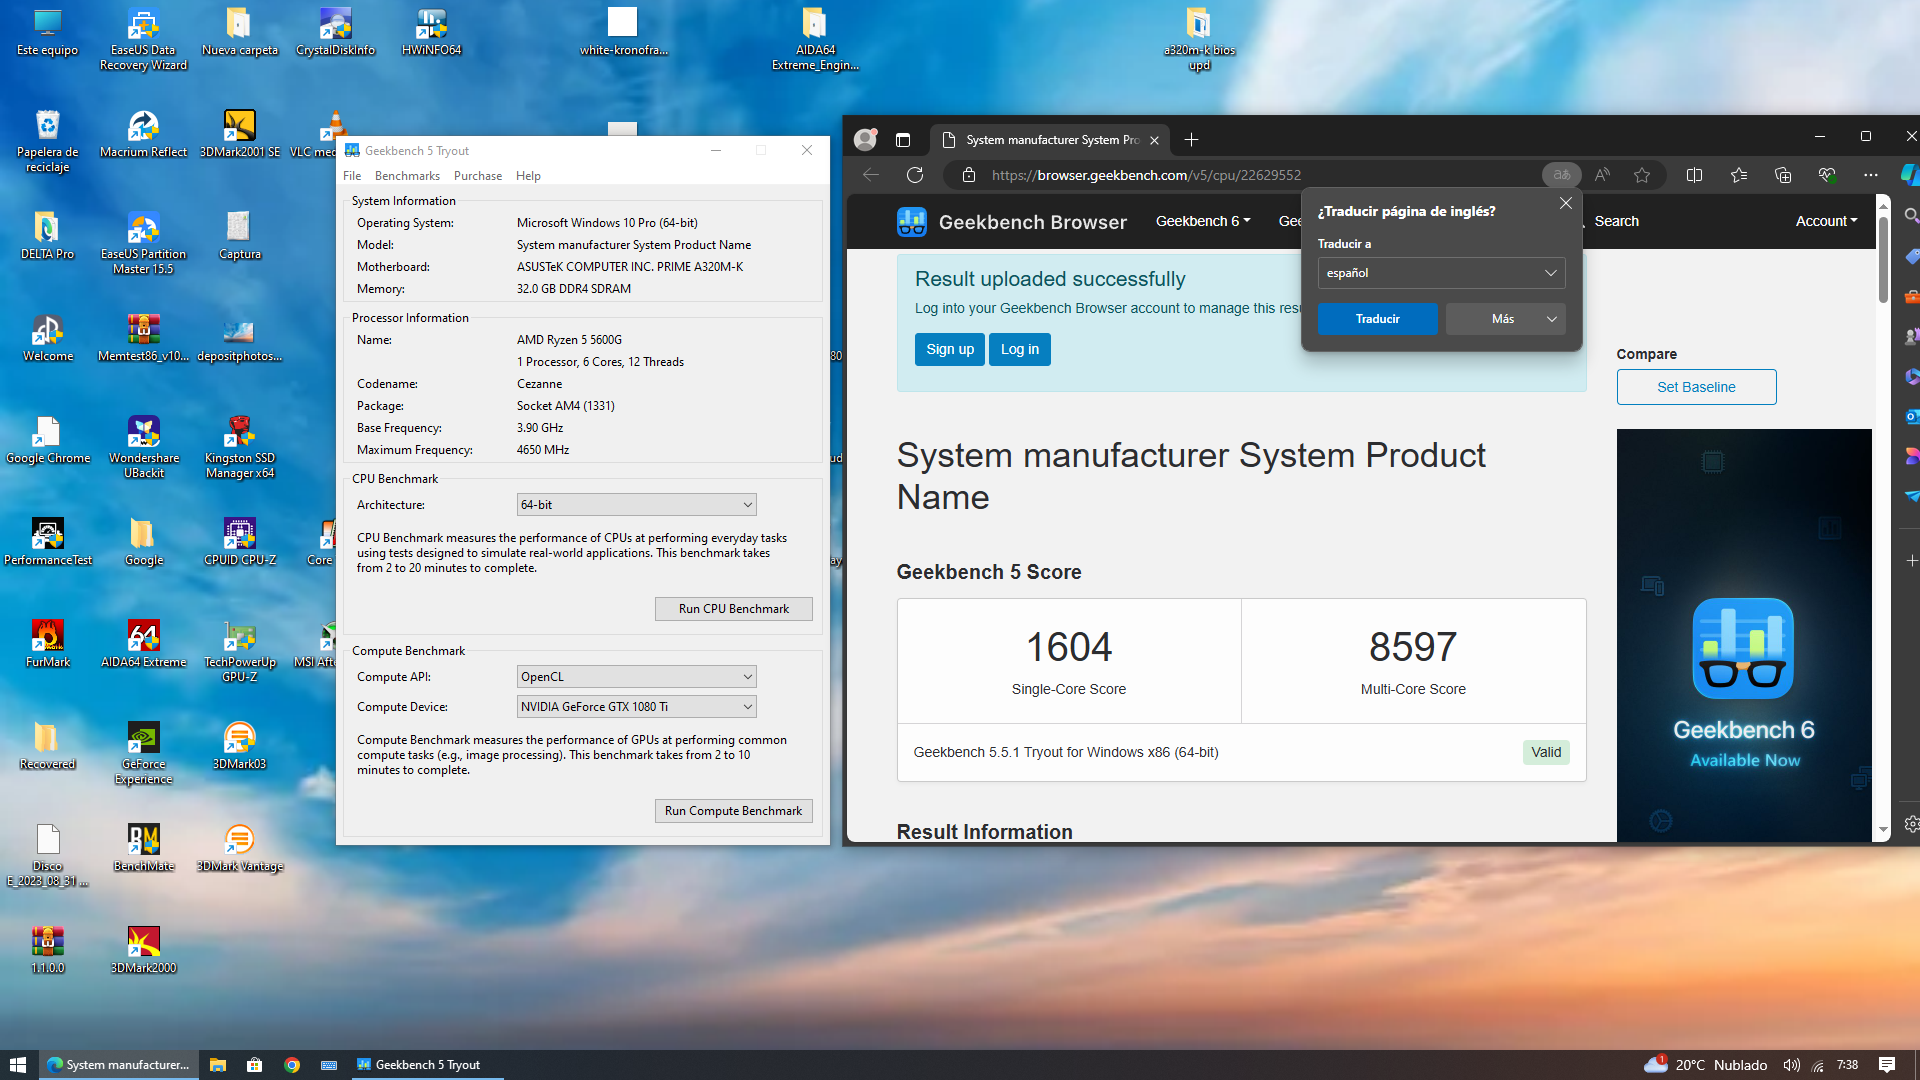This screenshot has height=1080, width=1920.
Task: Open GeForce Experience desktop icon
Action: [143, 753]
